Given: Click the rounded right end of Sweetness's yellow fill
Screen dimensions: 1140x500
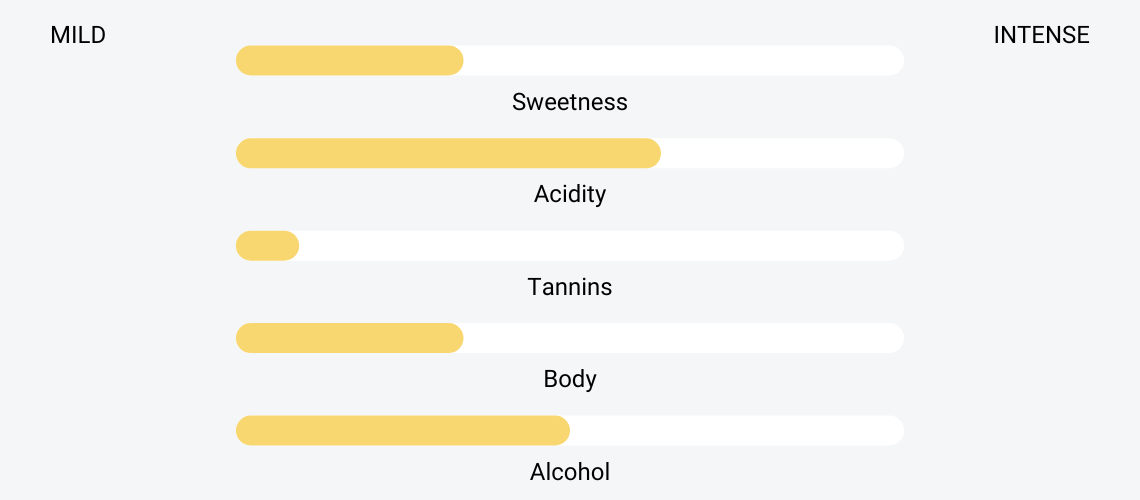Looking at the screenshot, I should pyautogui.click(x=453, y=60).
